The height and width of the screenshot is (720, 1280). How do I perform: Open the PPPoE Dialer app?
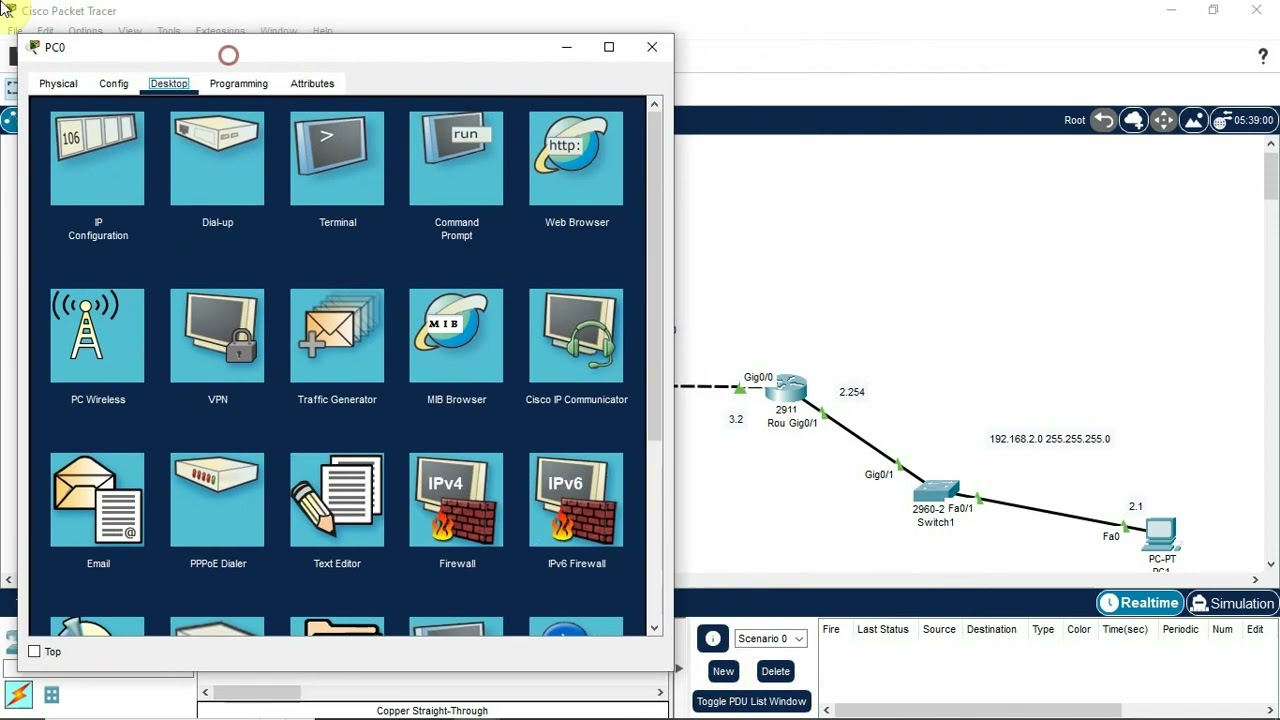[217, 500]
